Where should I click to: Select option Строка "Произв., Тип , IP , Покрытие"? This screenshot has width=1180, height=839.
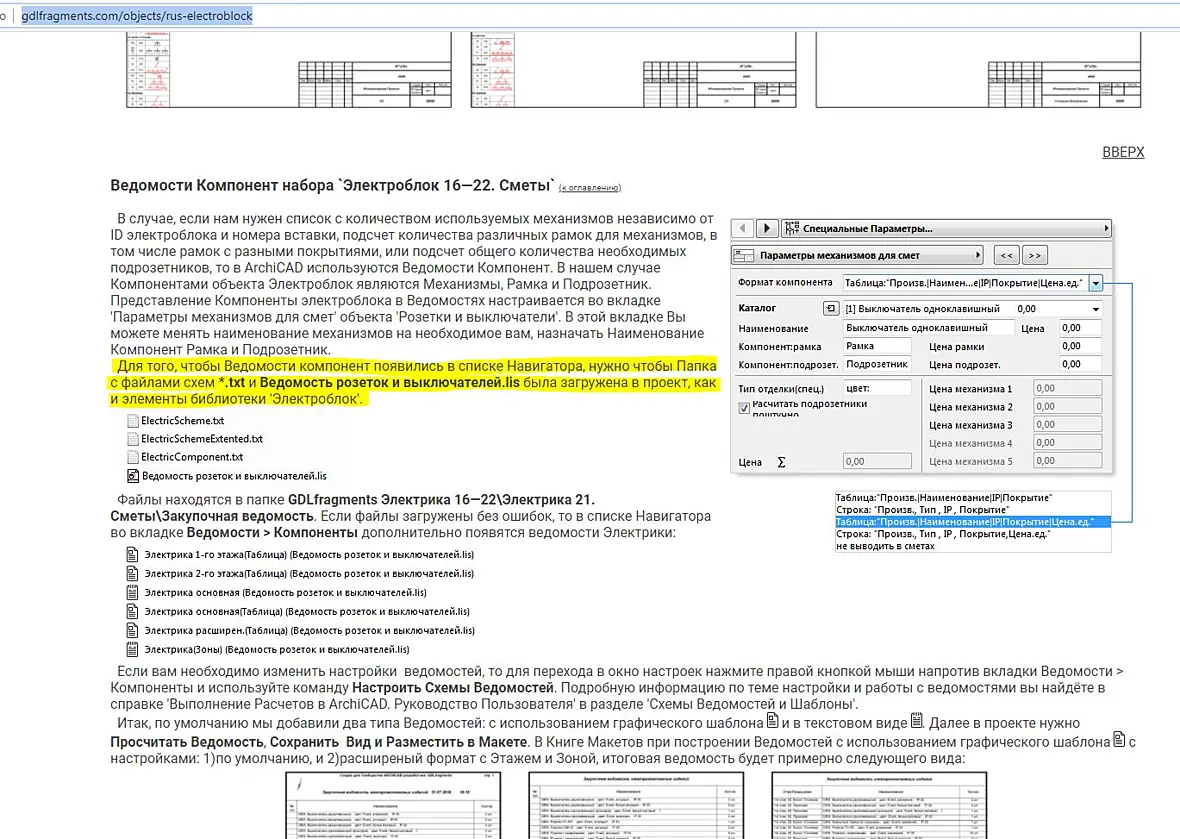pyautogui.click(x=972, y=509)
